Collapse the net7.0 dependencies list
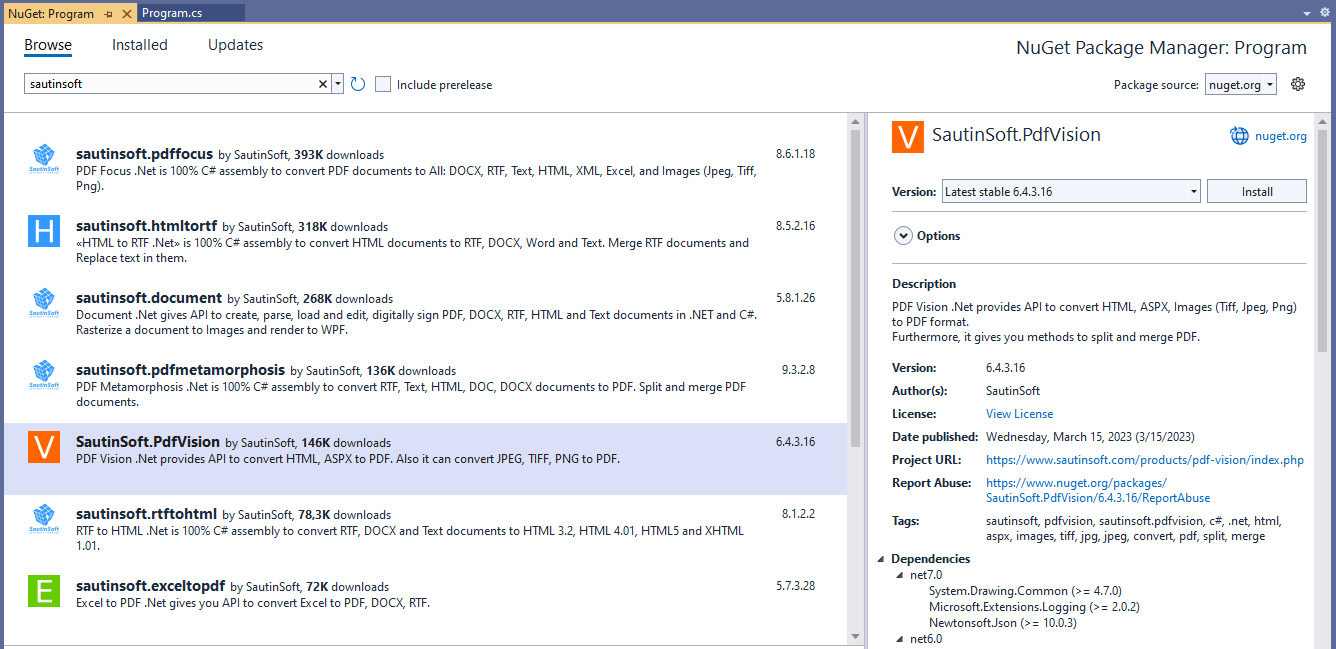Image resolution: width=1336 pixels, height=649 pixels. tap(899, 573)
